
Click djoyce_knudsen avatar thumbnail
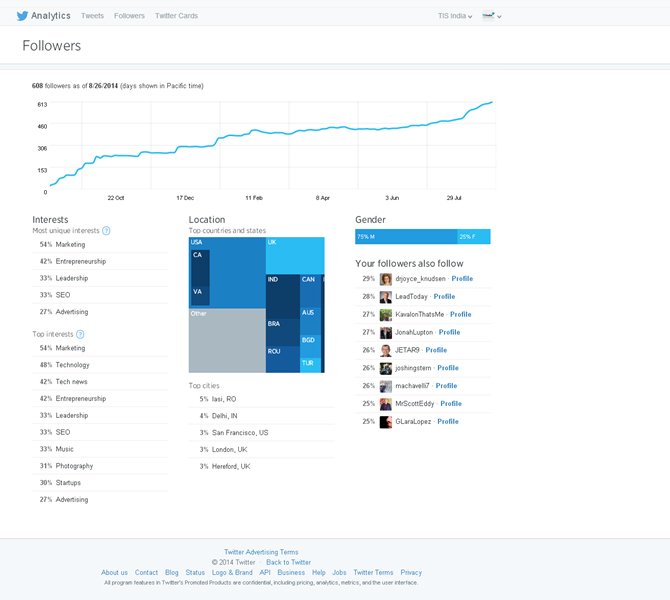pos(385,279)
